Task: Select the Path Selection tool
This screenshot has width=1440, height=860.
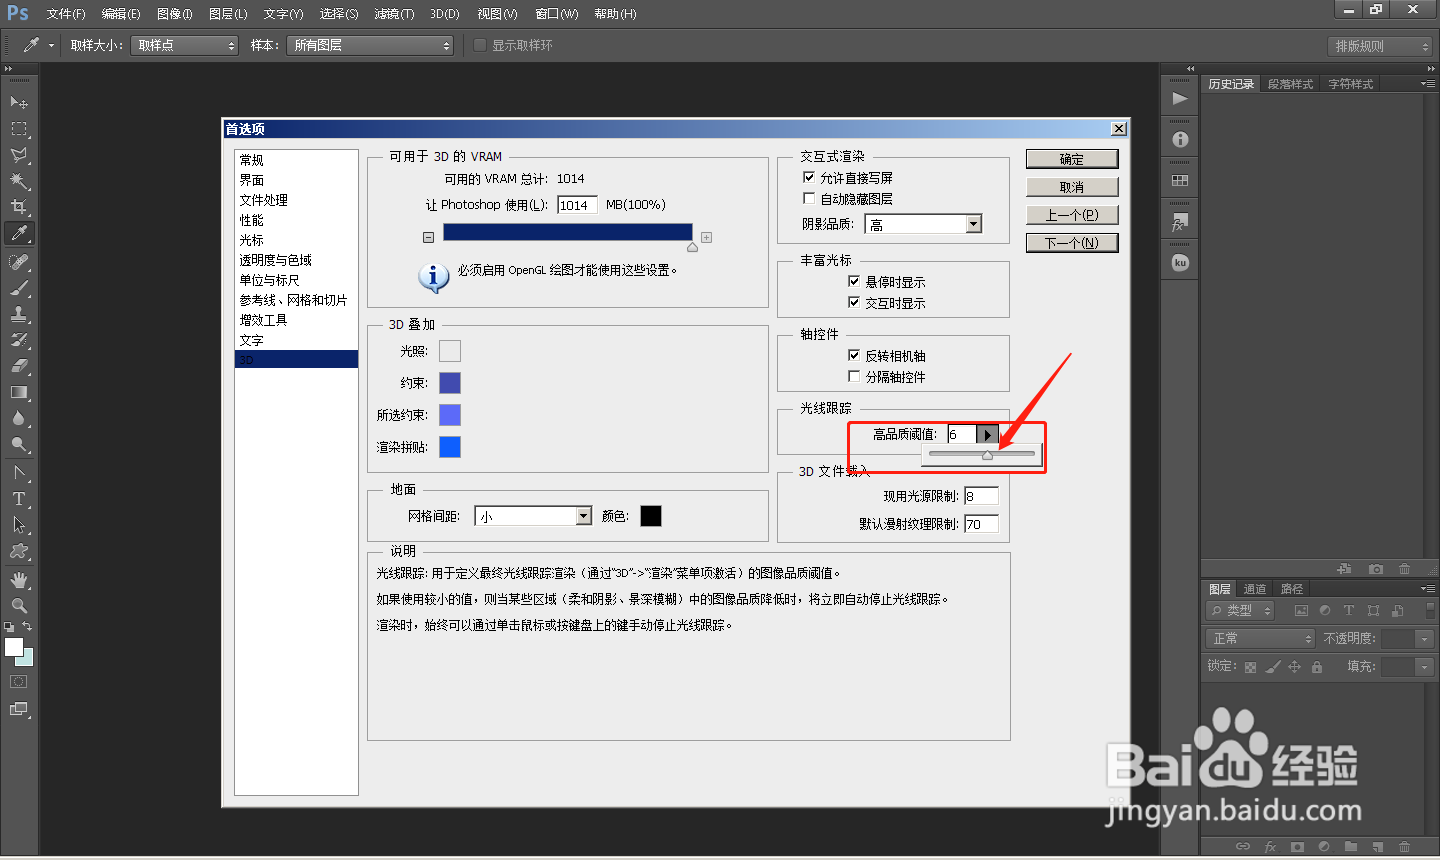Action: (19, 525)
